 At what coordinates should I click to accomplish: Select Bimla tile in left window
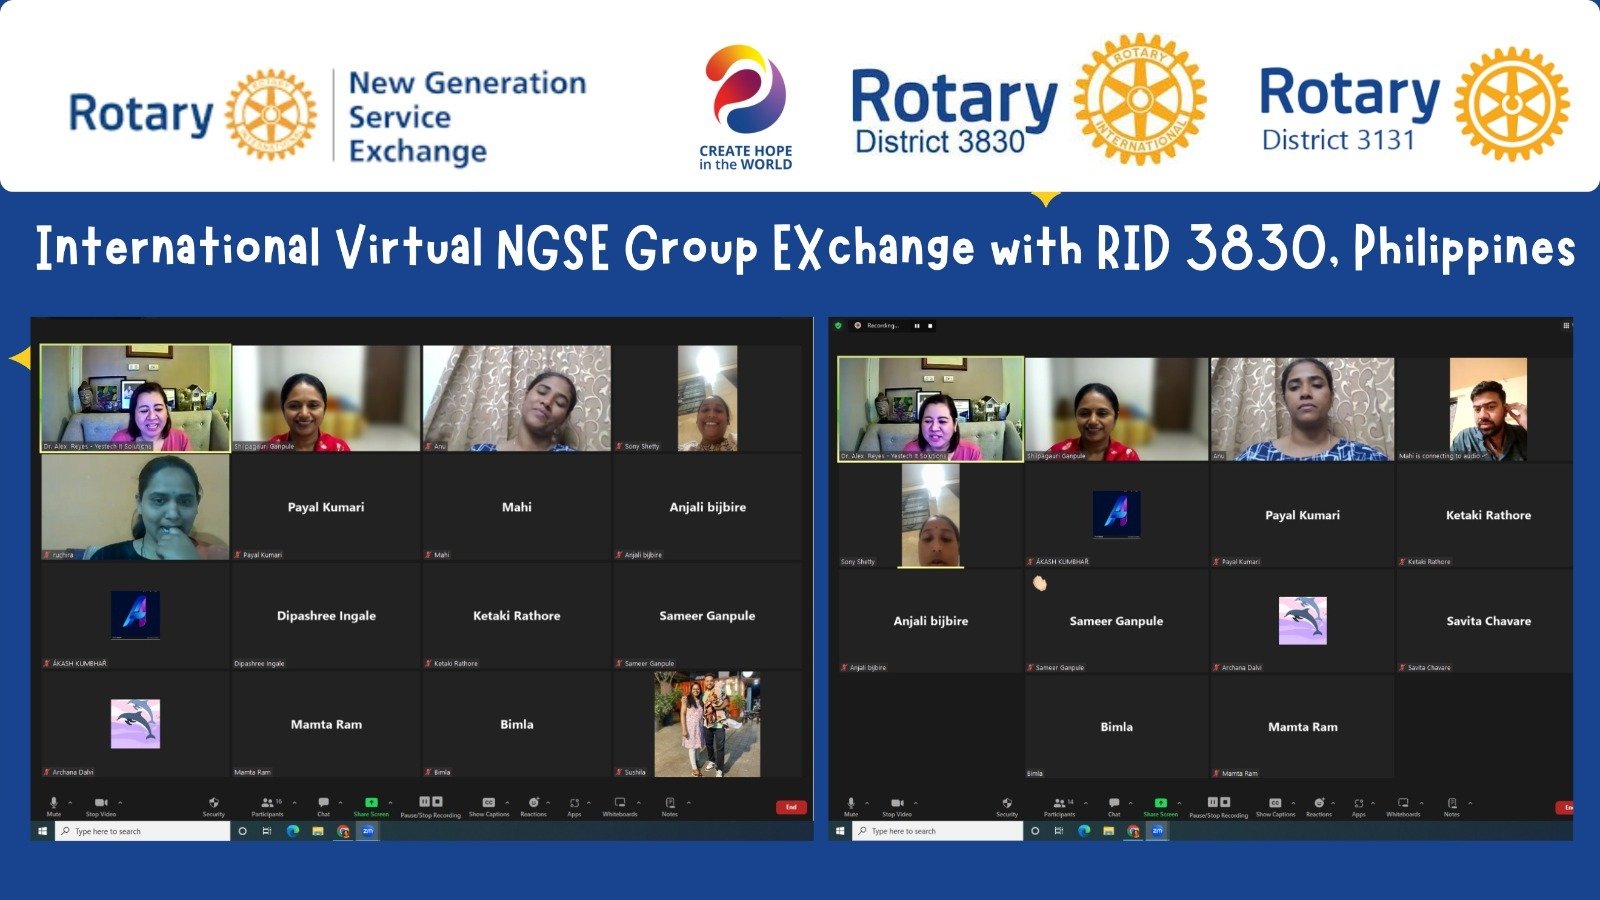(516, 724)
